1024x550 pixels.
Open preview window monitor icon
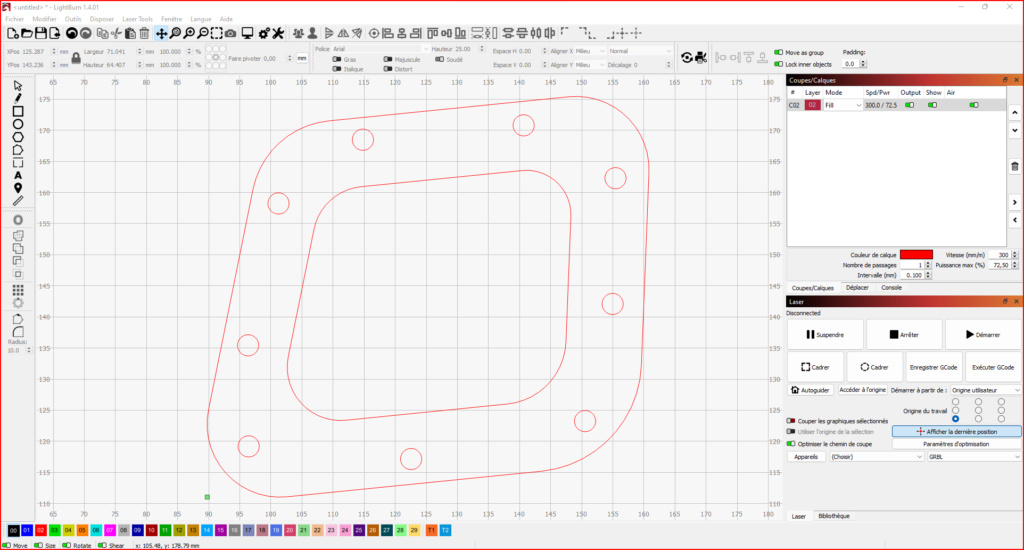pyautogui.click(x=248, y=33)
